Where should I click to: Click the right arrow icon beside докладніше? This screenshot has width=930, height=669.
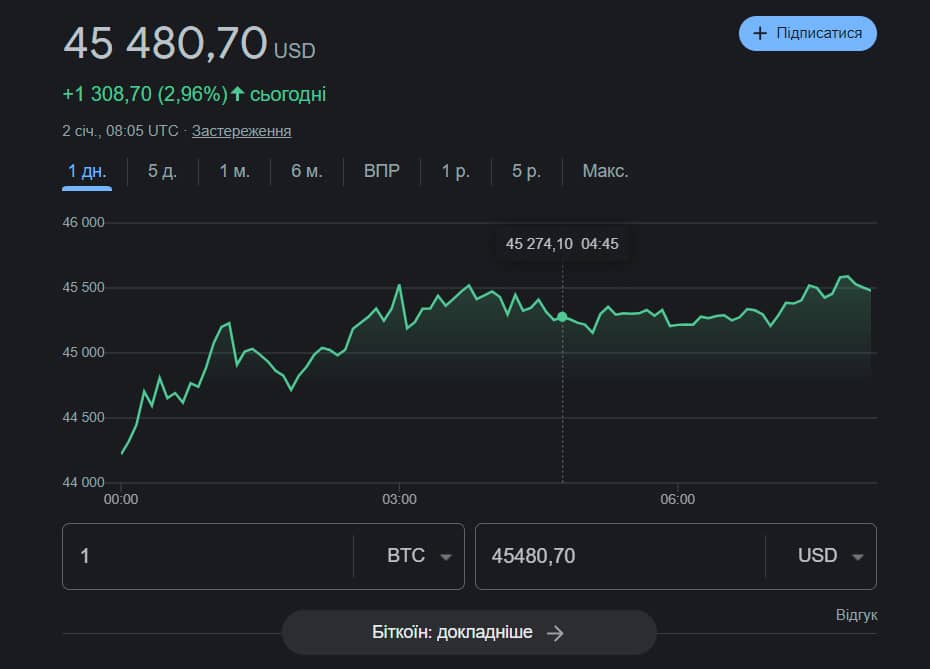(x=556, y=633)
